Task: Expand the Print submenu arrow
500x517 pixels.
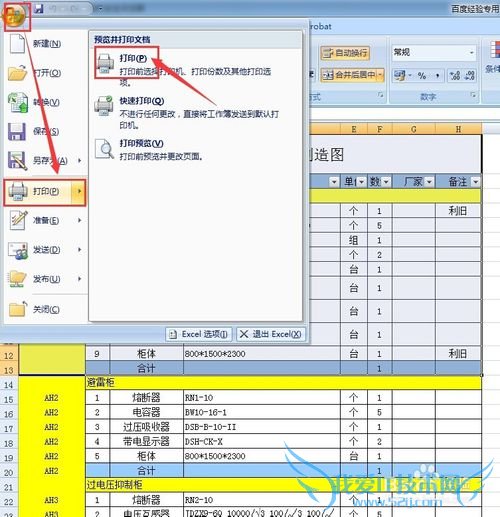Action: pos(79,191)
